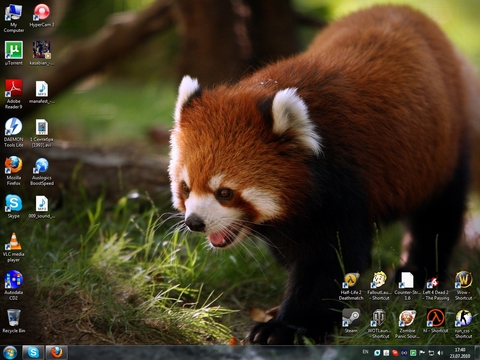Launch Auslogics BoostSpeed shortcut

[42, 171]
